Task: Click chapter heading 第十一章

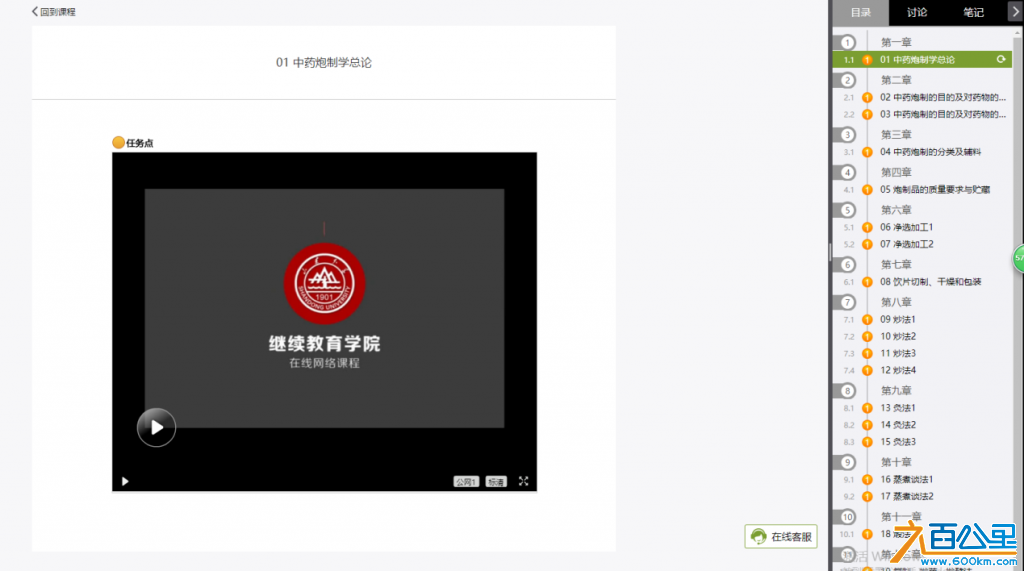Action: (901, 517)
